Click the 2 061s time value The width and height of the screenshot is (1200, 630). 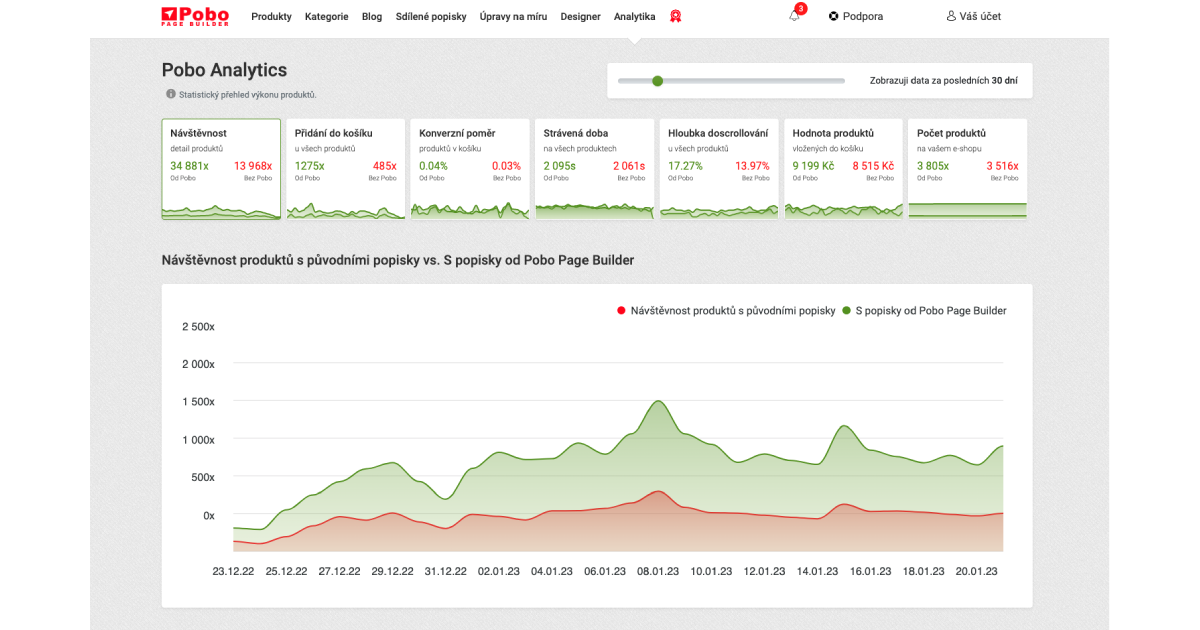[x=629, y=166]
